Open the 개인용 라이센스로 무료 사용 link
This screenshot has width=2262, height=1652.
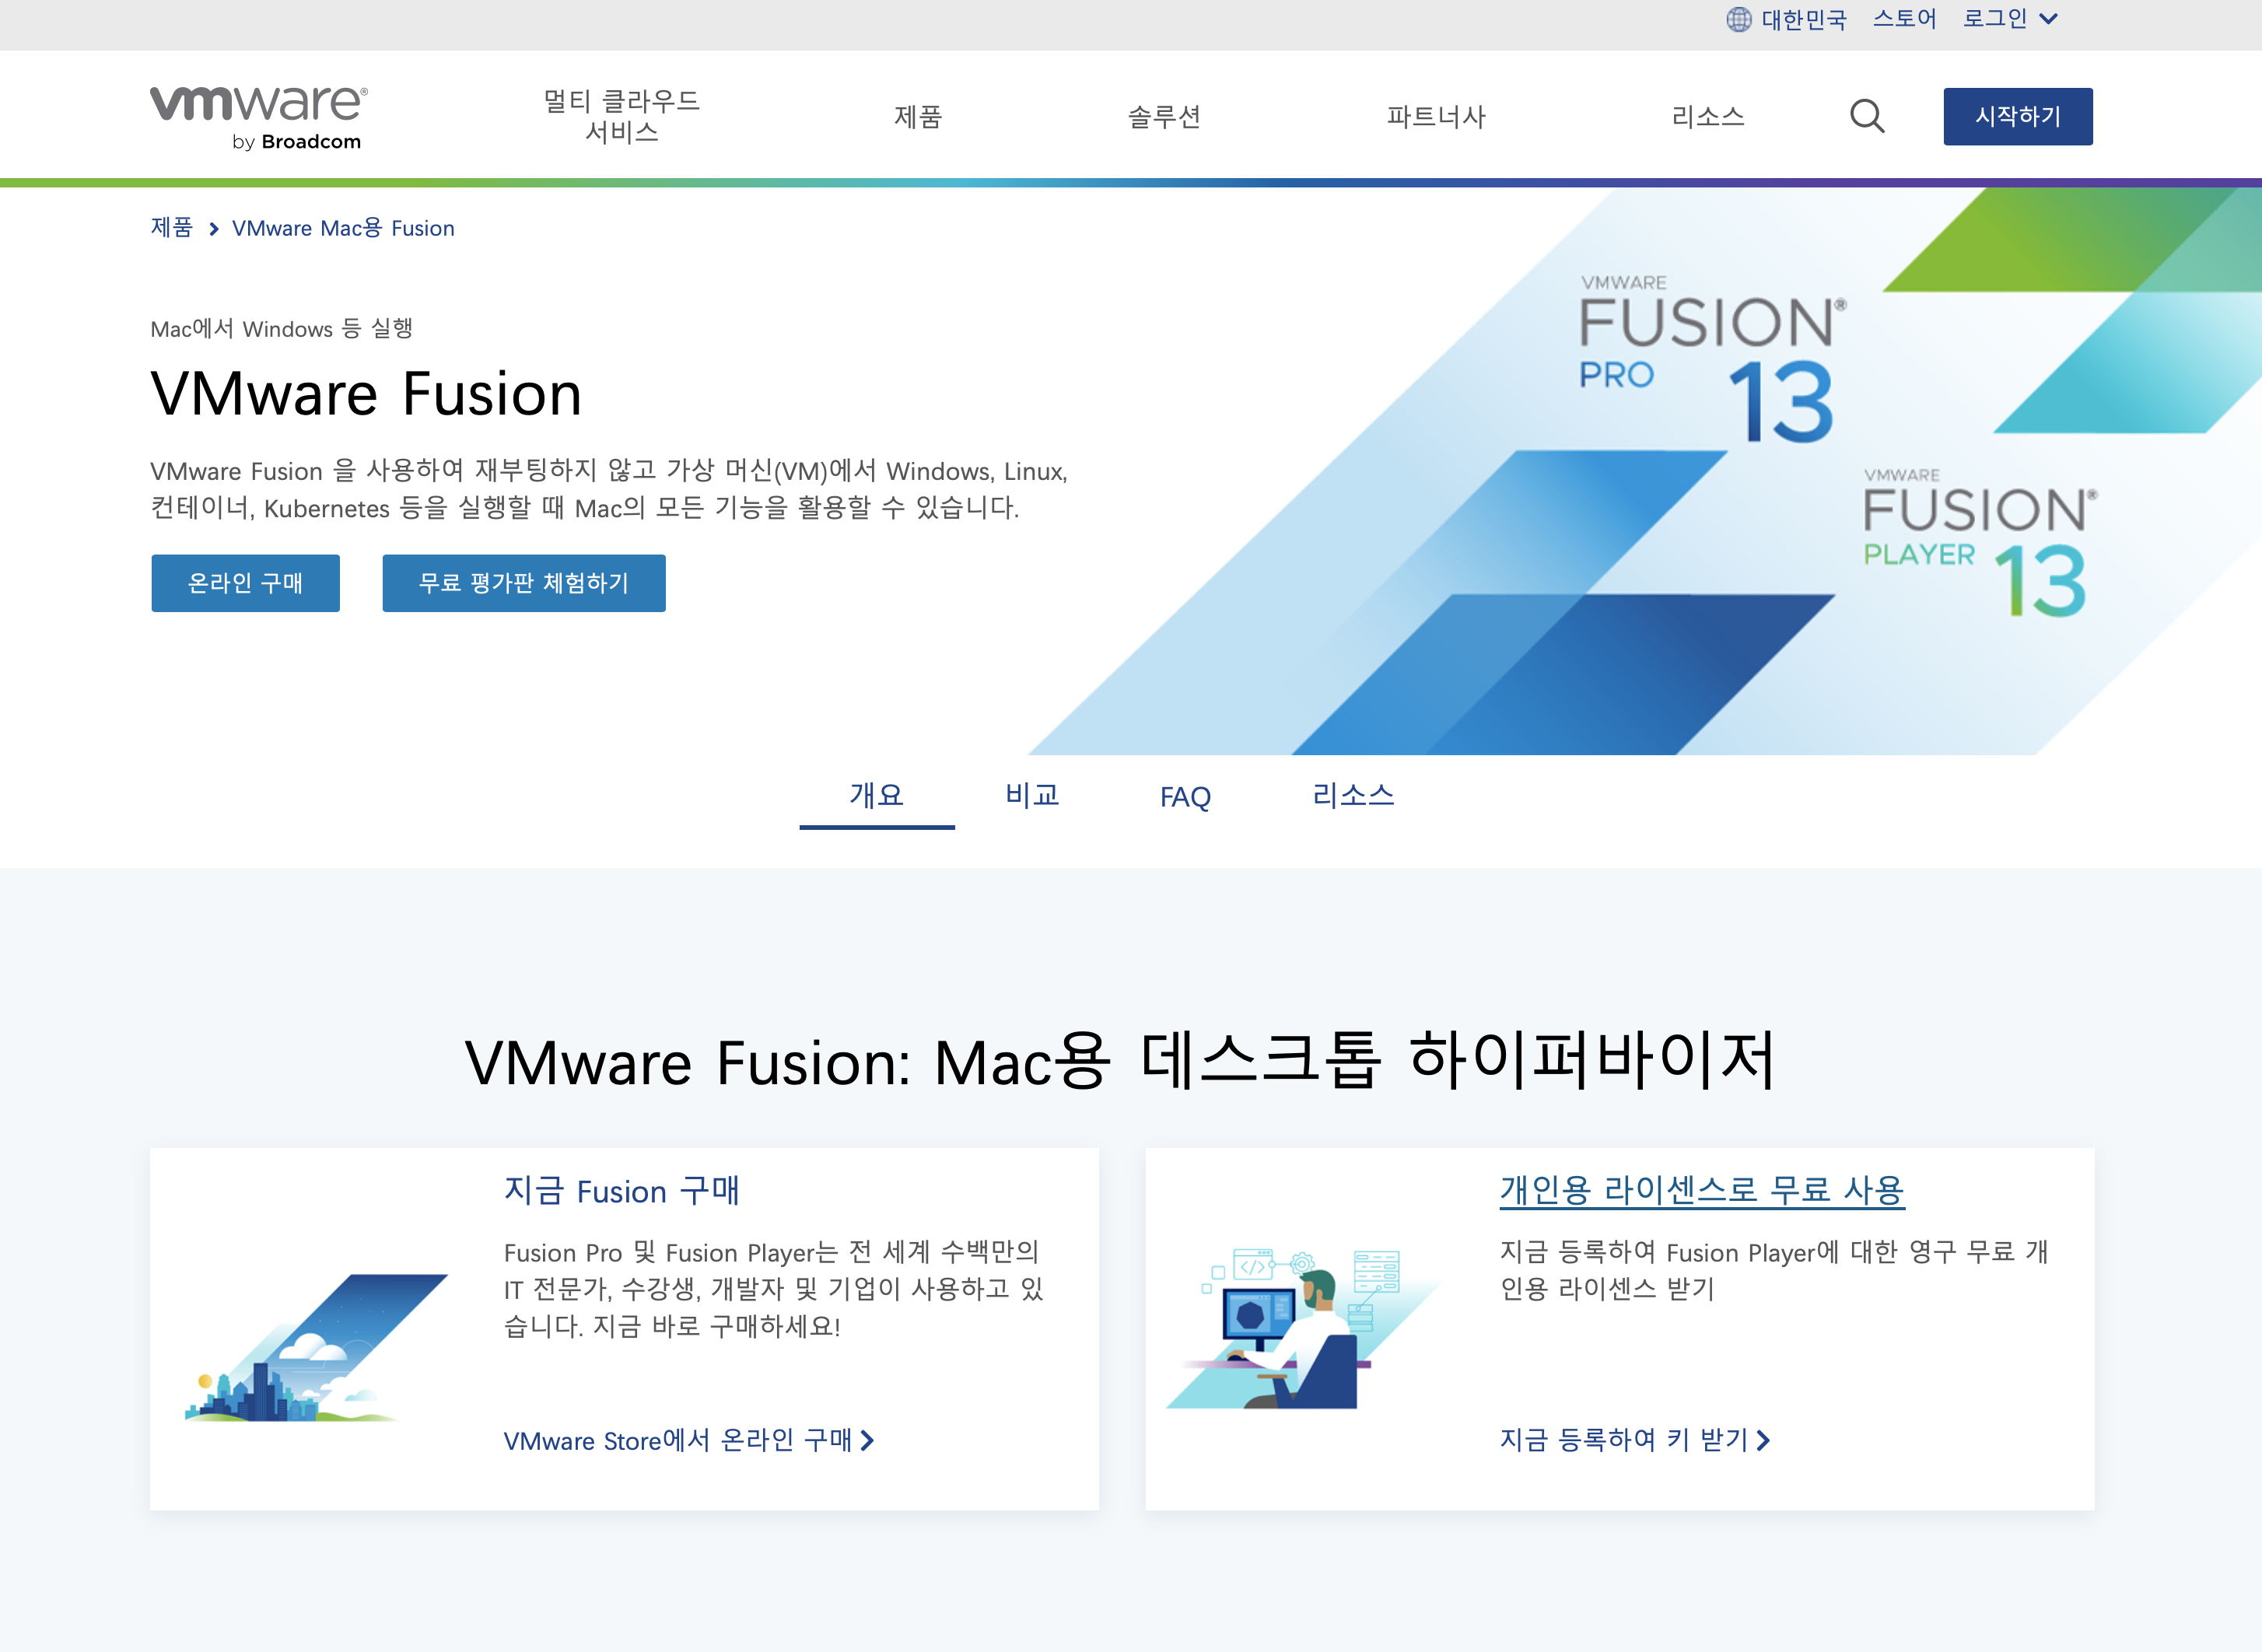(x=1701, y=1190)
